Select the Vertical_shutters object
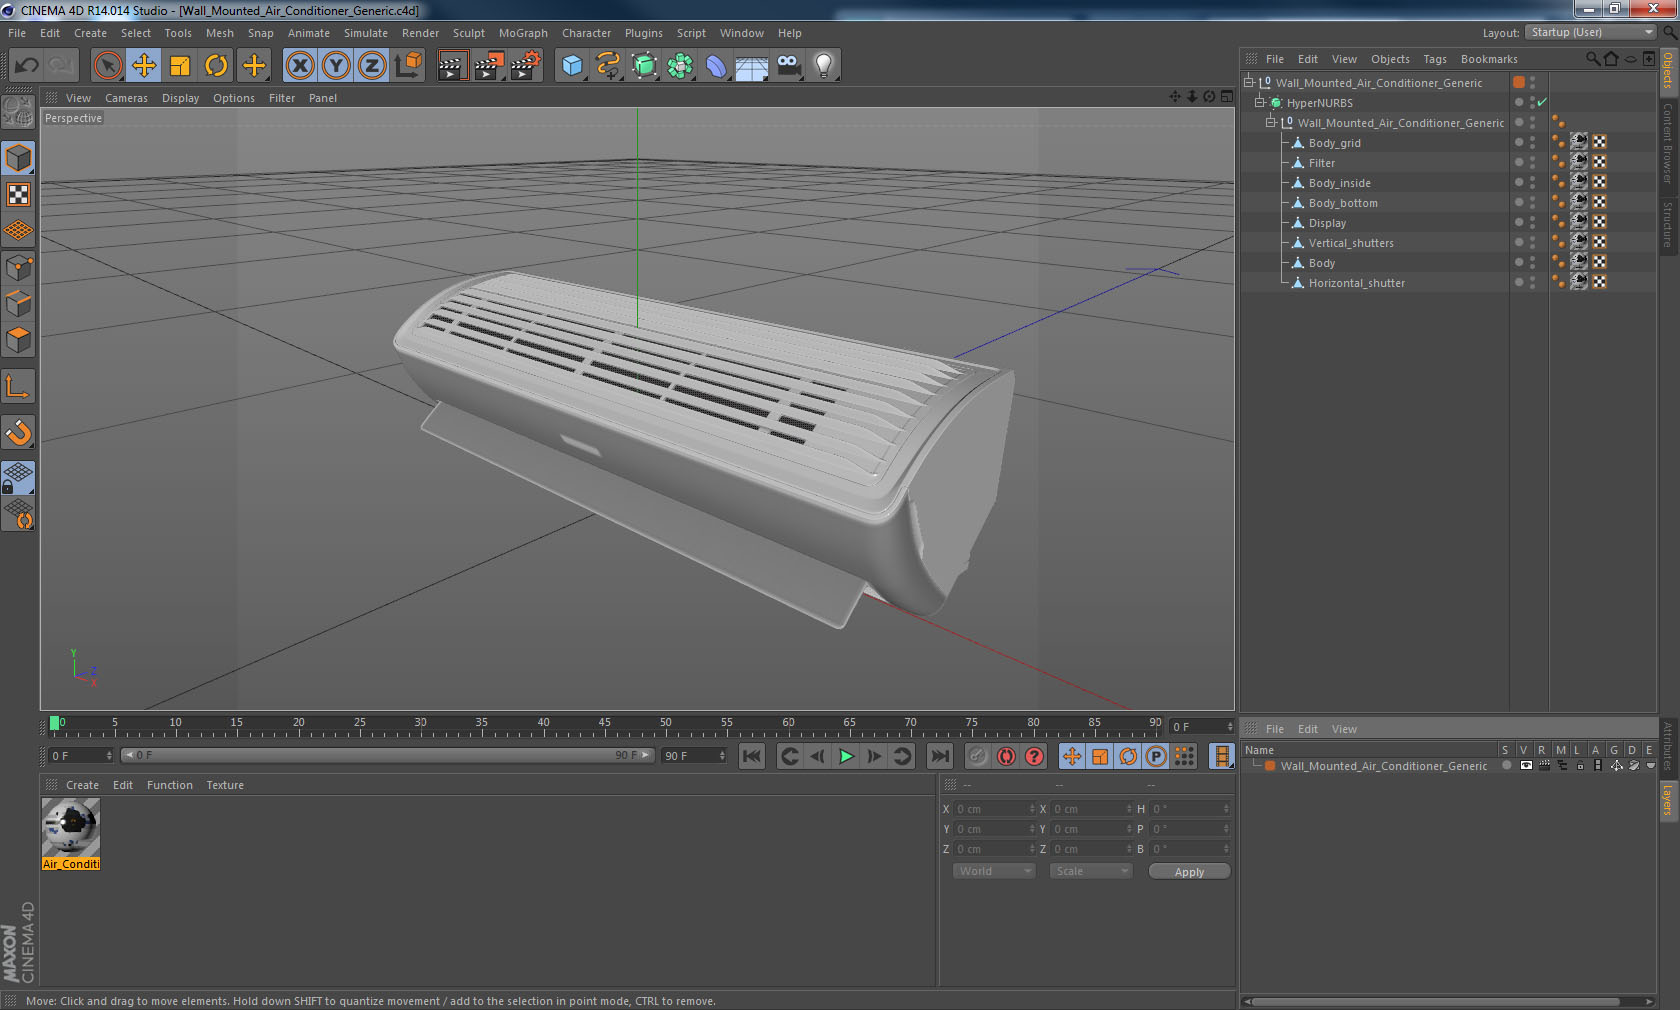 point(1351,243)
